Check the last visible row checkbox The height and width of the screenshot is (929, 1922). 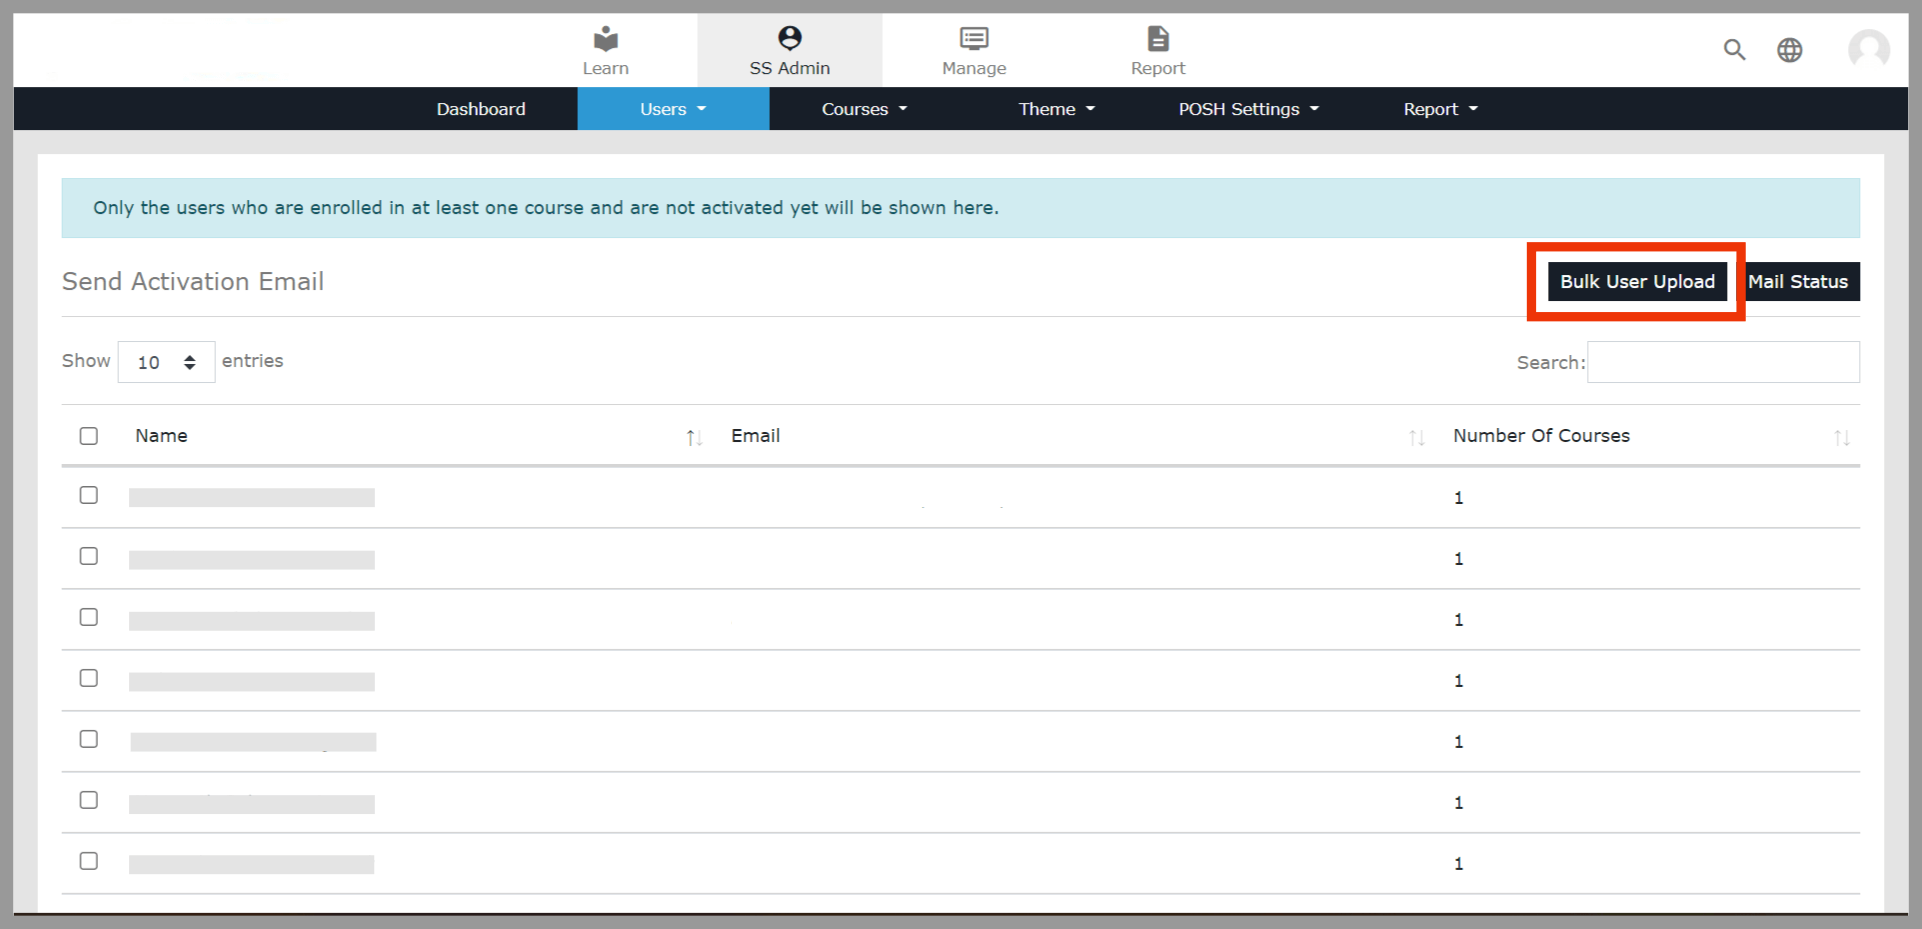[x=89, y=861]
